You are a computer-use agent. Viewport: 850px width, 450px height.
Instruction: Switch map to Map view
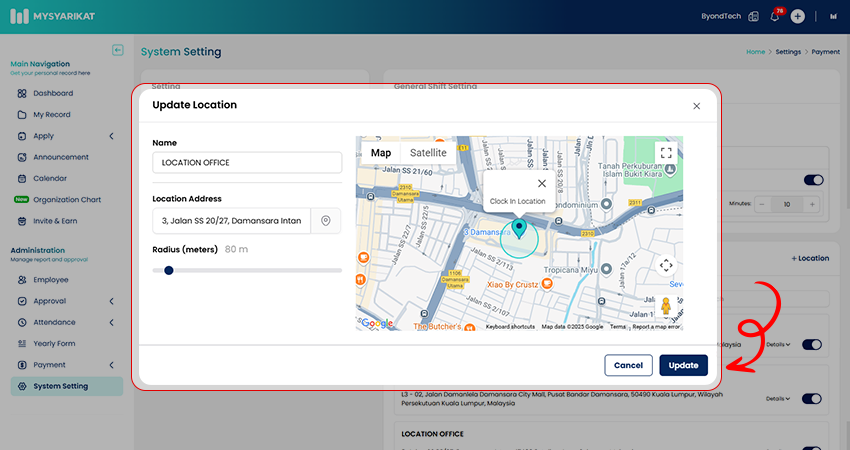click(x=381, y=153)
